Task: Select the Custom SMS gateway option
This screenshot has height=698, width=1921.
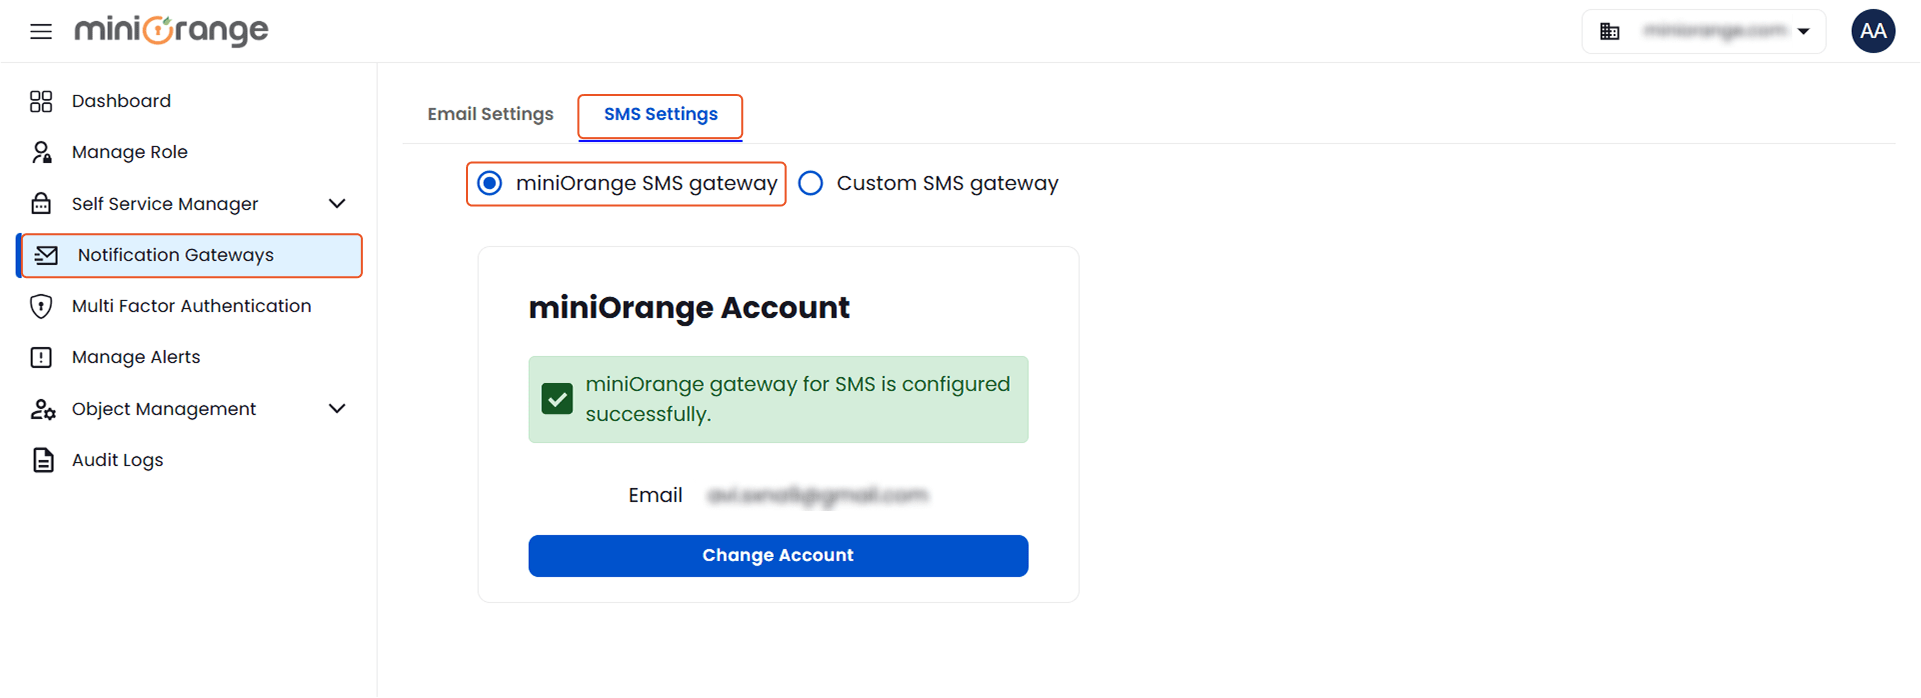Action: pos(810,183)
